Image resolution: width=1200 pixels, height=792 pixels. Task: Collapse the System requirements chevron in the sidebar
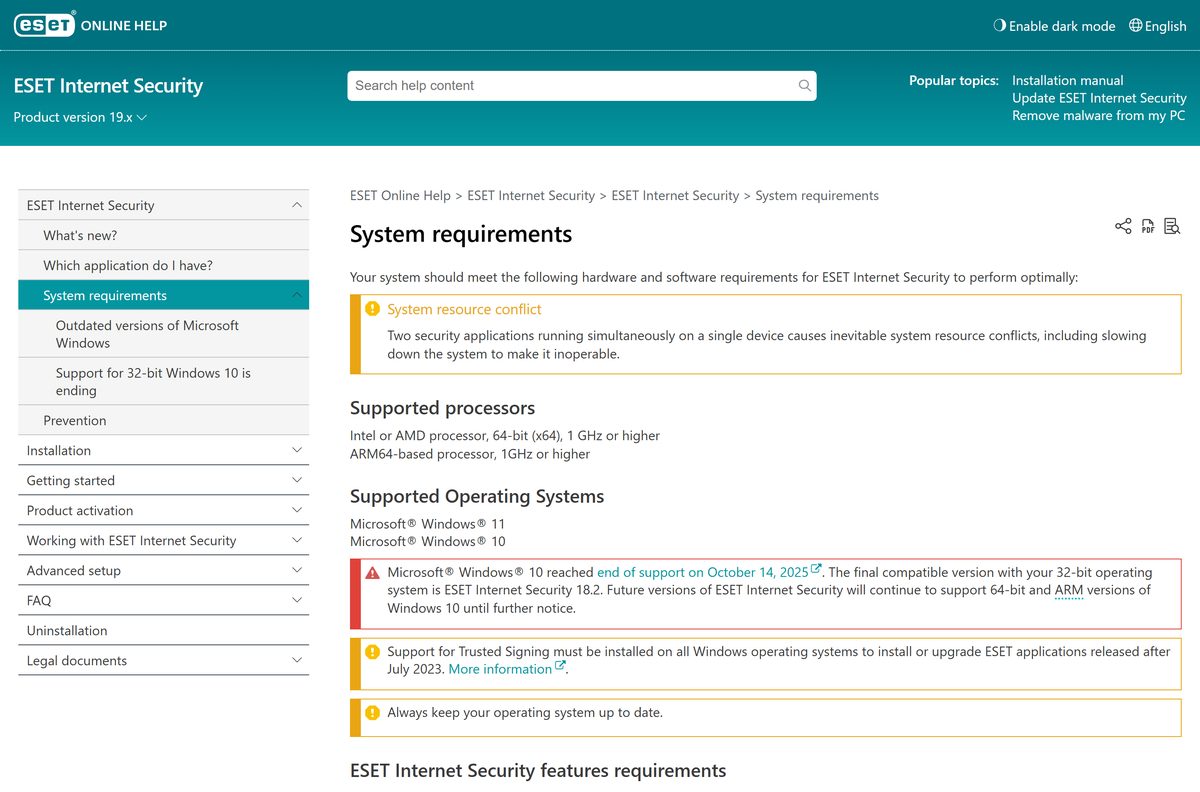click(x=296, y=295)
